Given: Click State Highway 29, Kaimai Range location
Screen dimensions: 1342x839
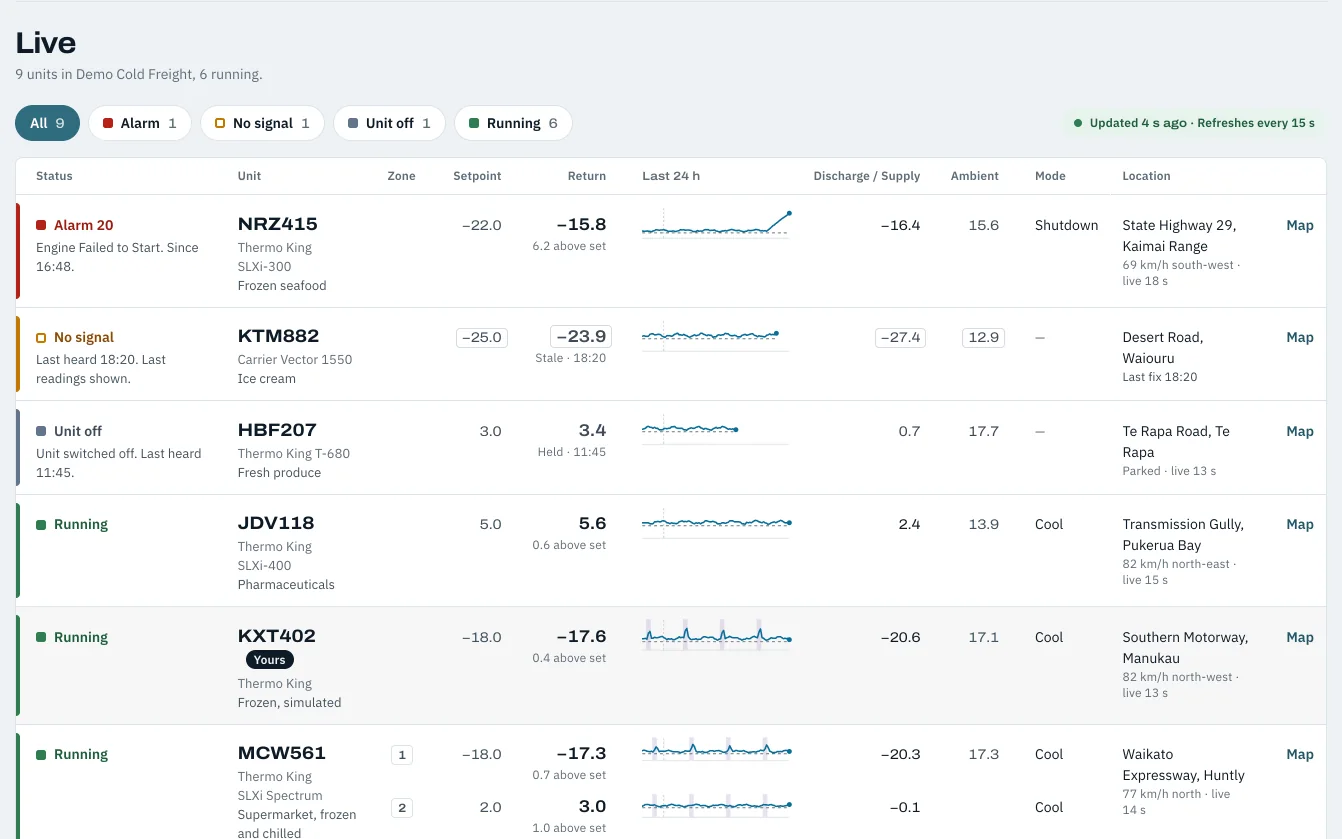Looking at the screenshot, I should click(x=1179, y=236).
